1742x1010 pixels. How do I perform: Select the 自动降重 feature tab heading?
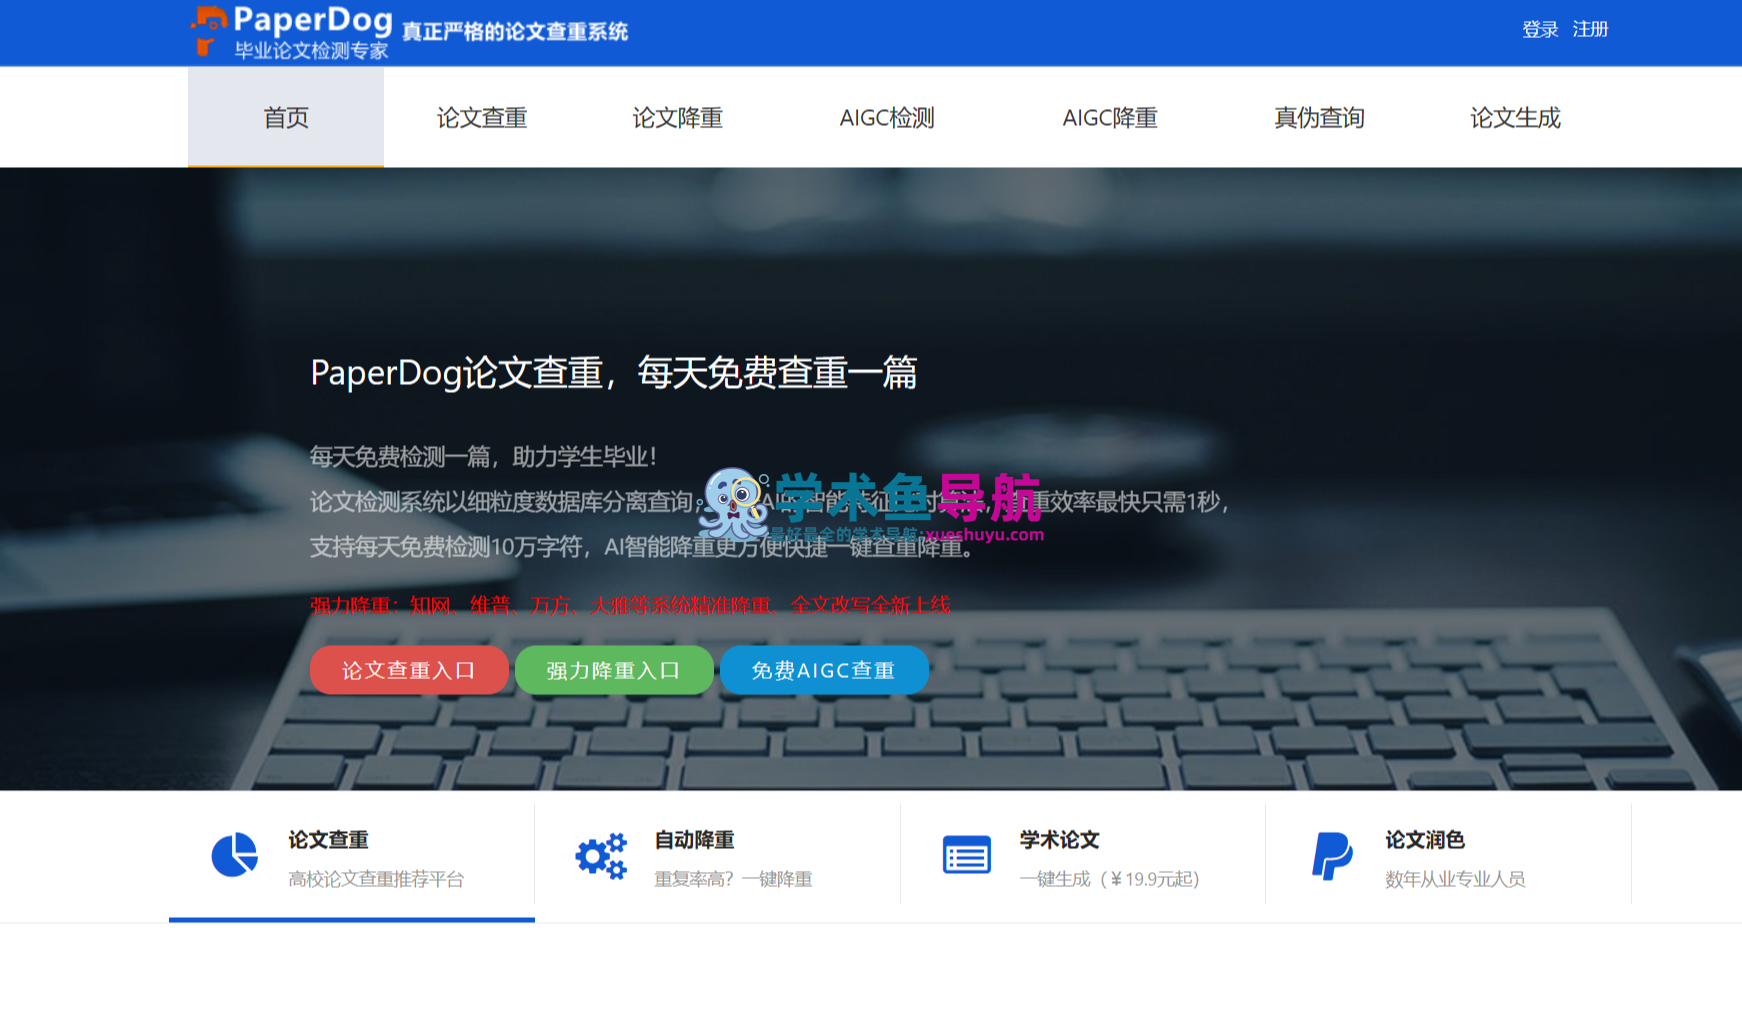pos(695,840)
